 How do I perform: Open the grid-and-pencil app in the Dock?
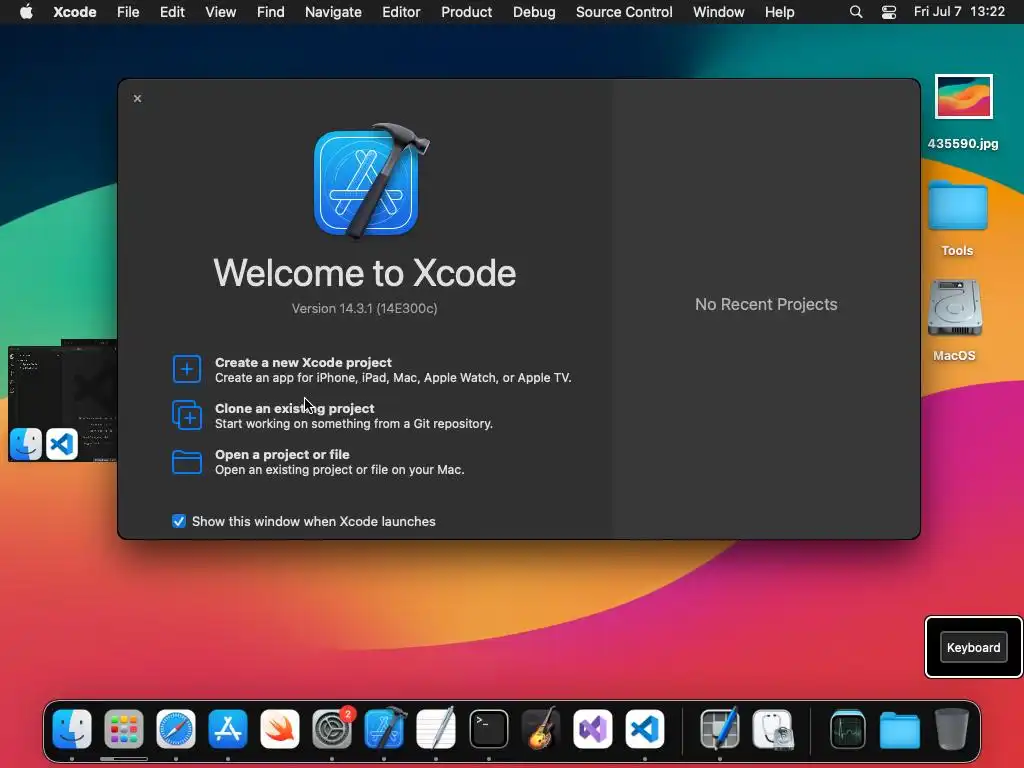tap(720, 729)
